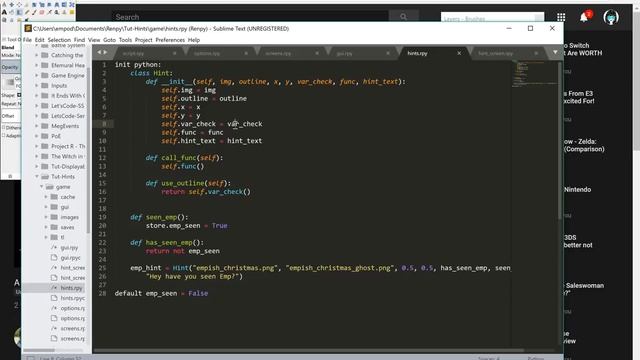Close the options.rpy tab
640x360 pixels.
tap(246, 53)
